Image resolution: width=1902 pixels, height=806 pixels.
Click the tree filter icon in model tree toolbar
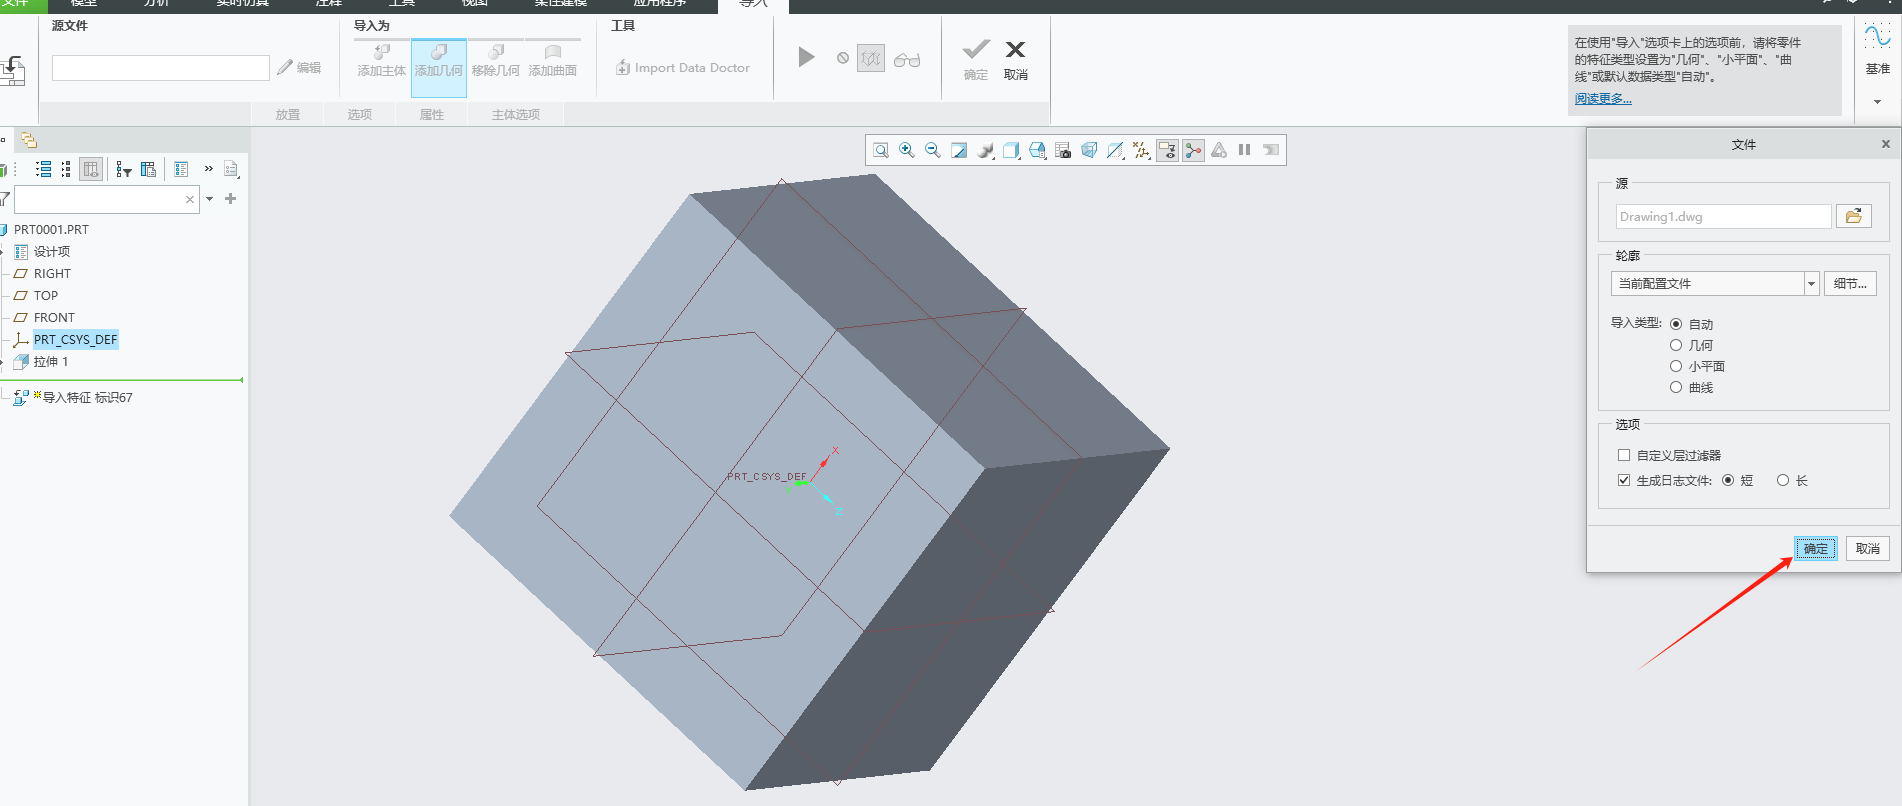pos(123,170)
